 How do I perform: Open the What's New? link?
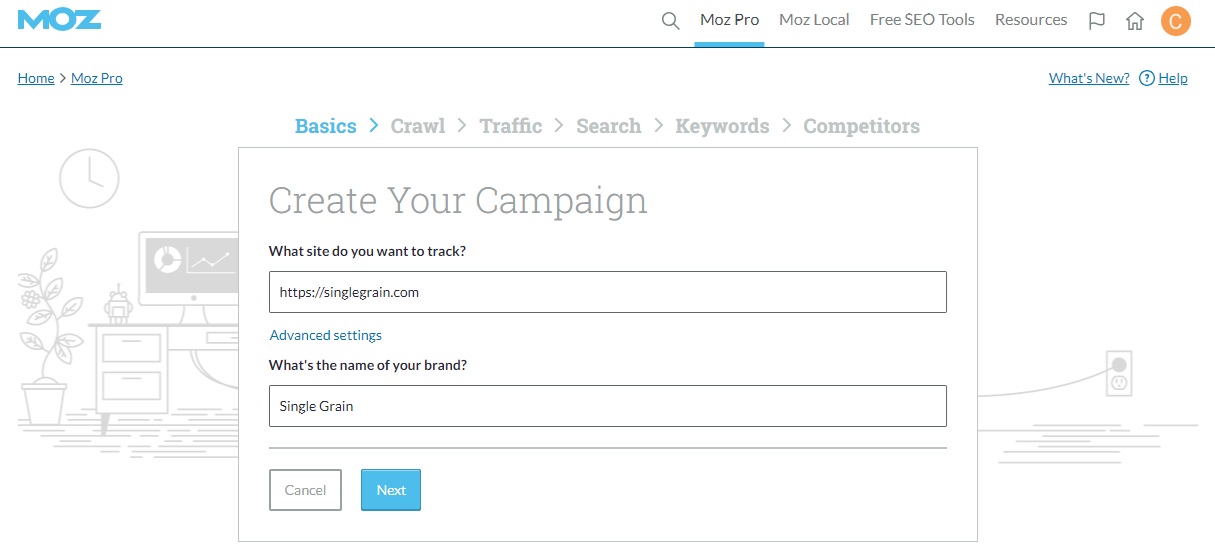1089,78
